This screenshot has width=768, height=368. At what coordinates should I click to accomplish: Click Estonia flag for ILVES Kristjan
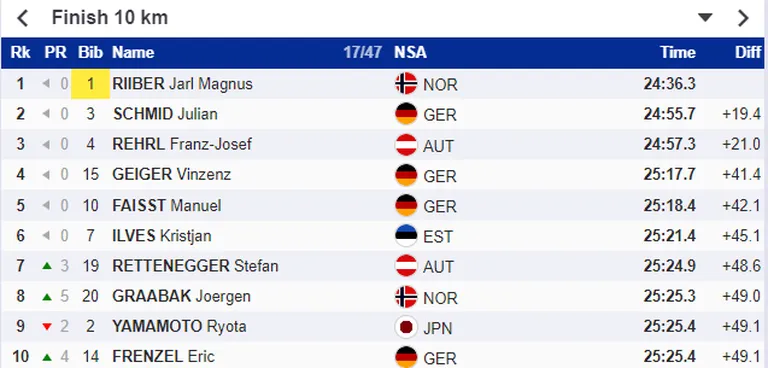click(x=406, y=236)
